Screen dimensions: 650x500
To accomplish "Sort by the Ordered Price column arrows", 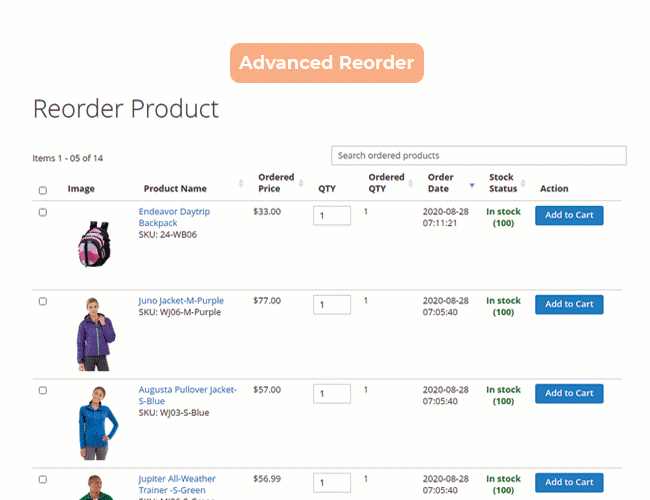I will click(299, 183).
